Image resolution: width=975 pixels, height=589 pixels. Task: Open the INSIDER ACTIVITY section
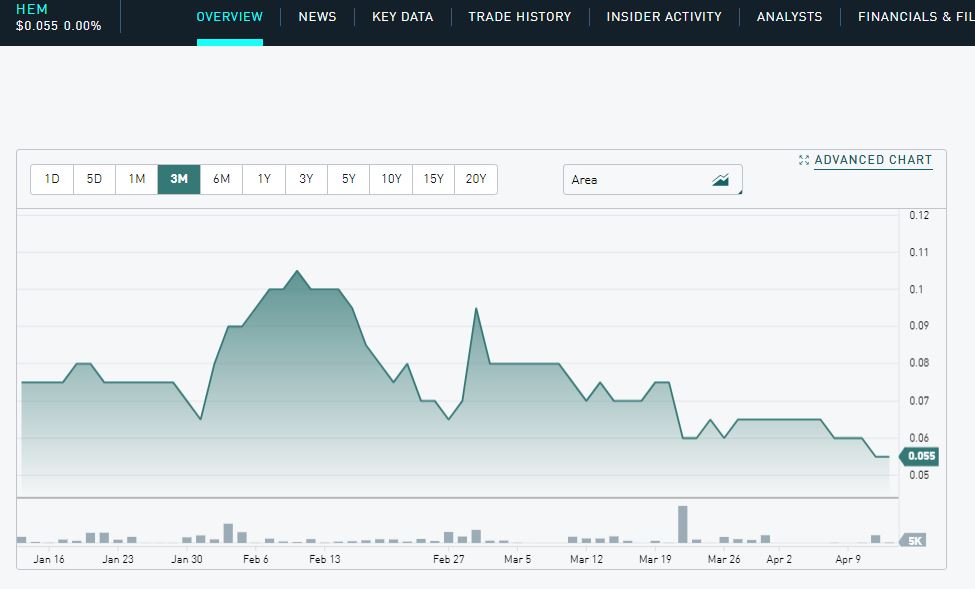(x=664, y=16)
